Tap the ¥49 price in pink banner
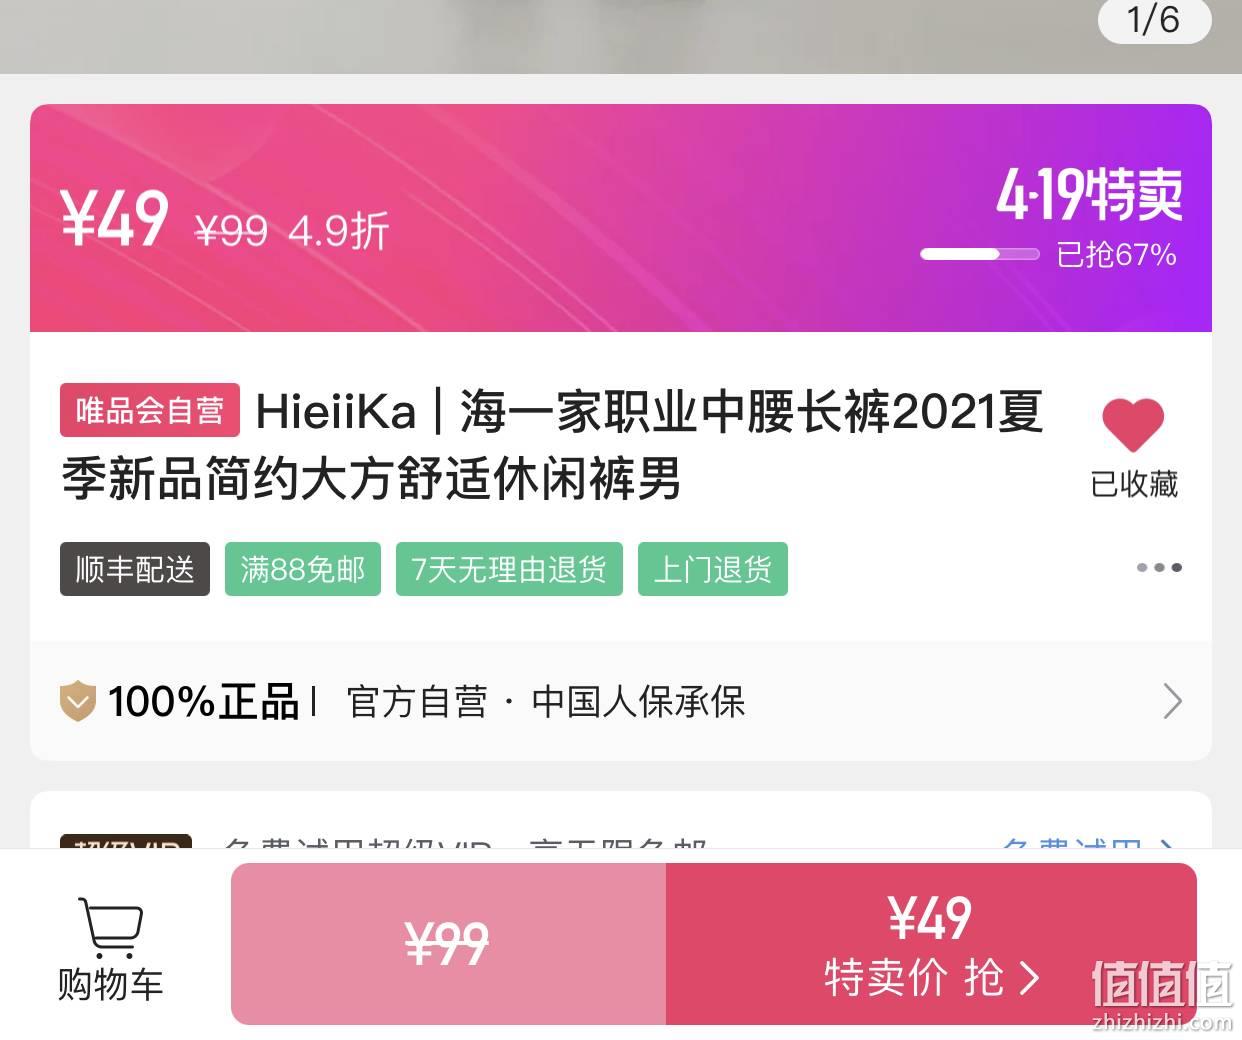This screenshot has width=1242, height=1040. tap(114, 218)
